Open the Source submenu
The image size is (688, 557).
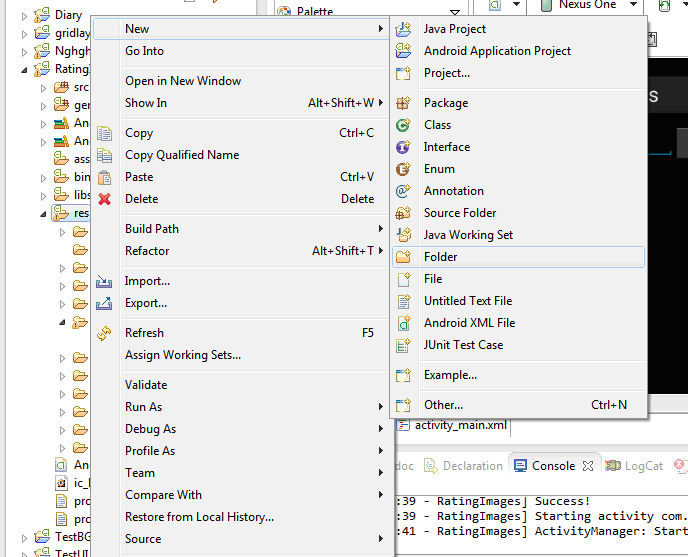tap(240, 539)
